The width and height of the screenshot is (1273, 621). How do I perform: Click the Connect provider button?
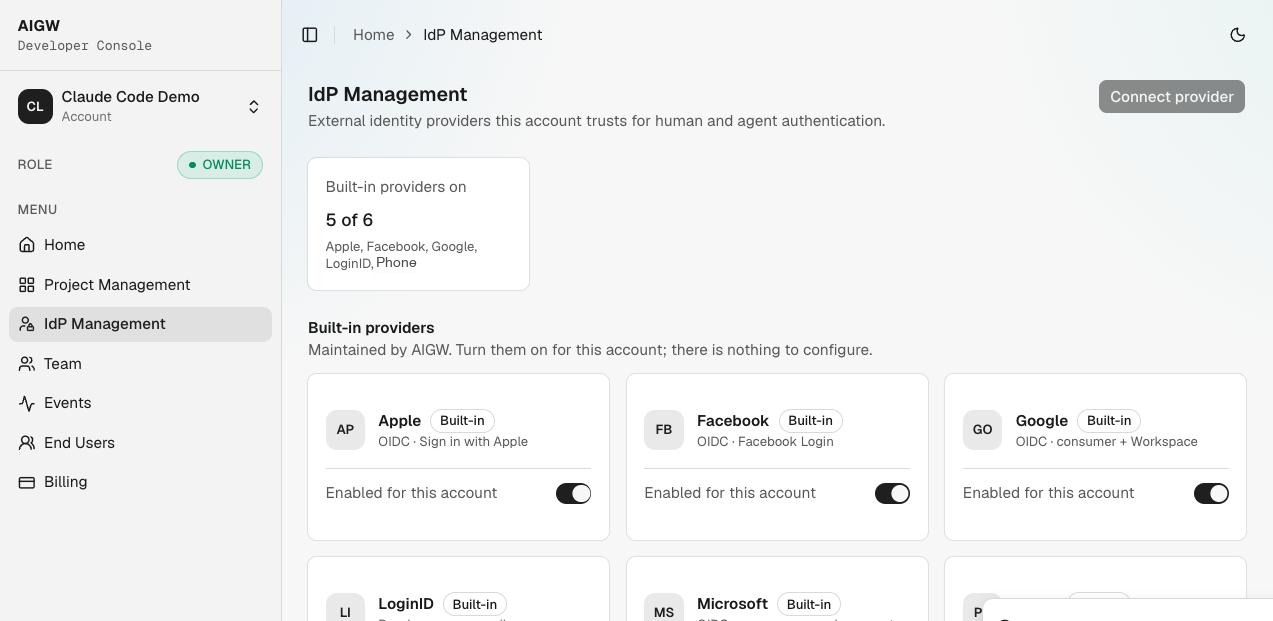(1171, 97)
